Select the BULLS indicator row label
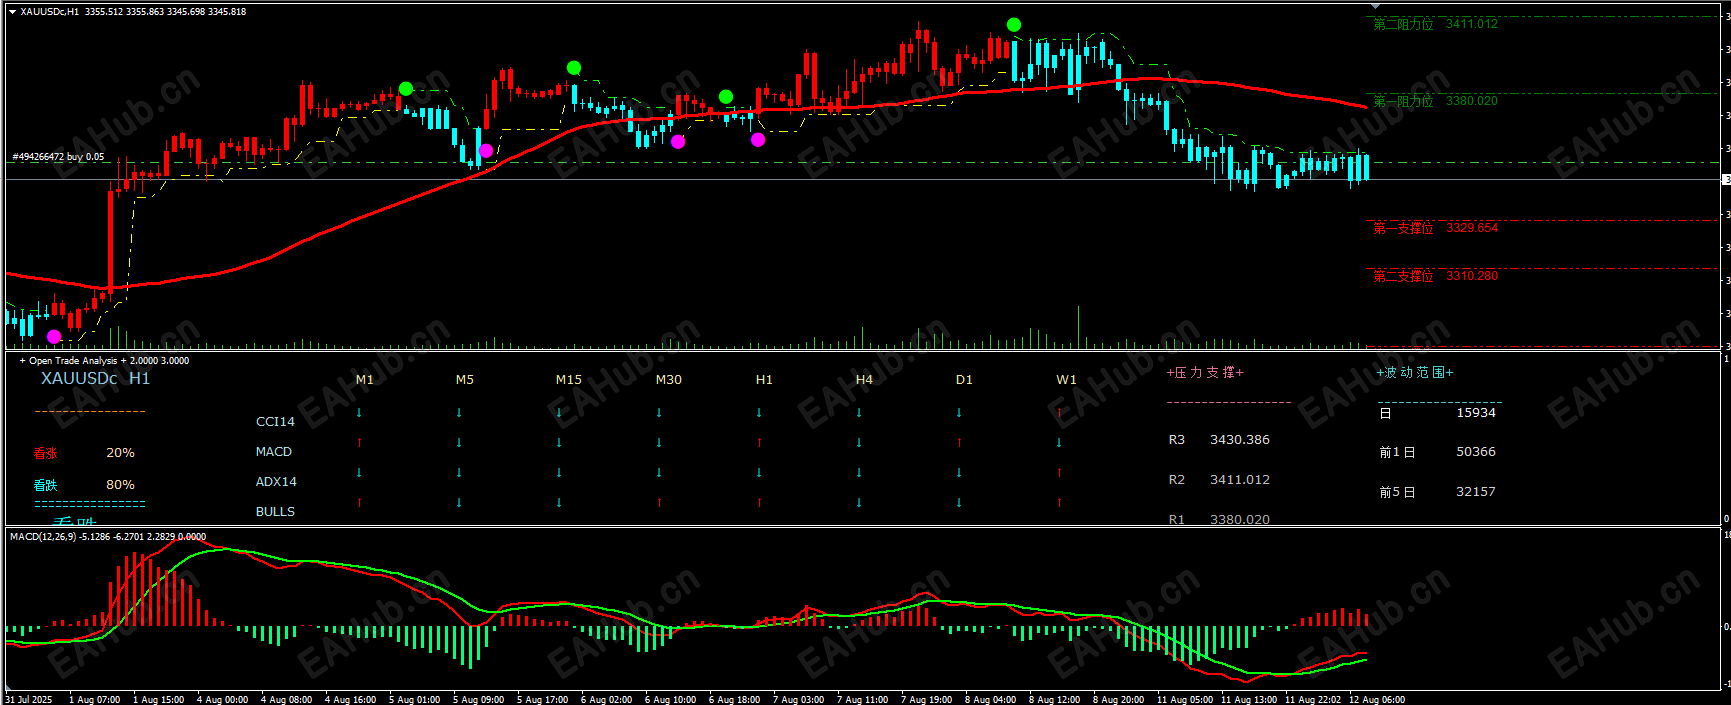 tap(275, 512)
